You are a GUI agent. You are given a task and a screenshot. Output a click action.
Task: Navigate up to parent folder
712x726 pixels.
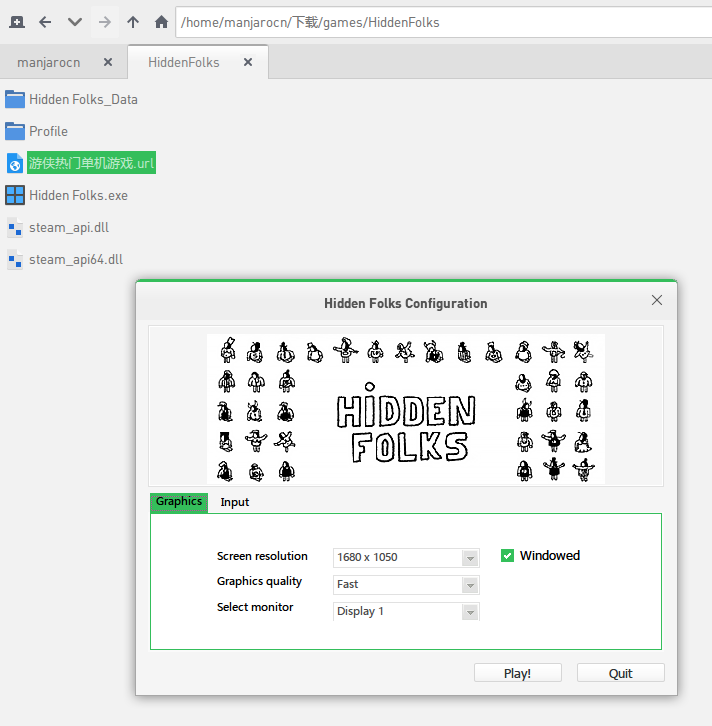point(133,22)
